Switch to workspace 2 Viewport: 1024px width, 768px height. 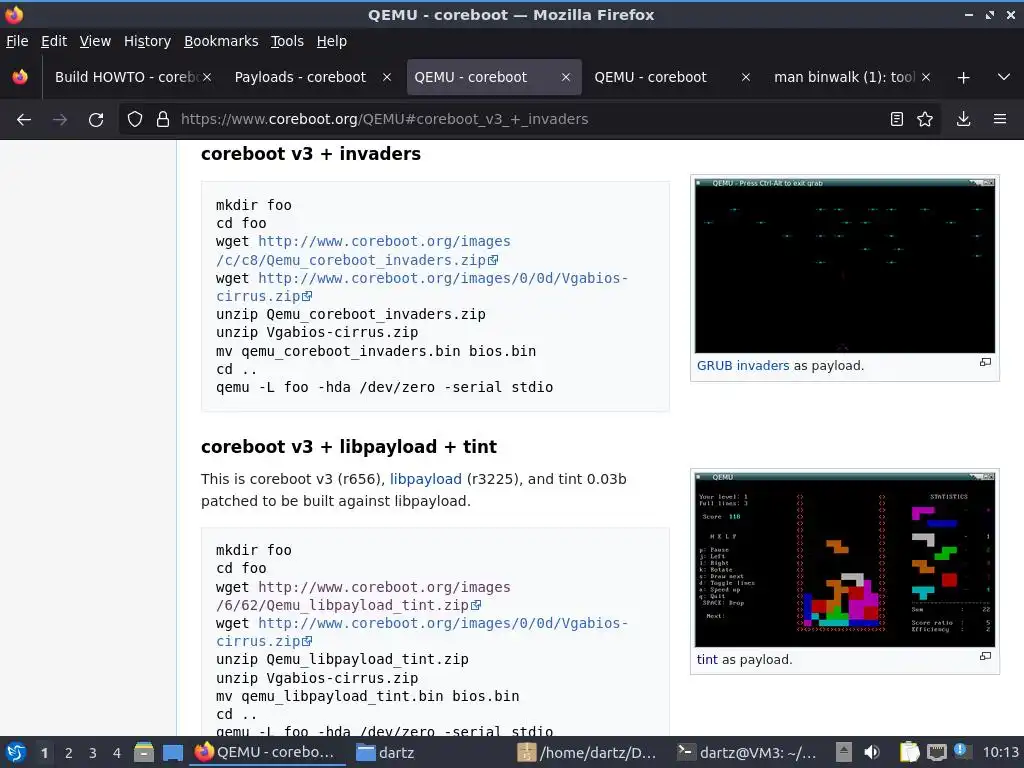coord(69,753)
